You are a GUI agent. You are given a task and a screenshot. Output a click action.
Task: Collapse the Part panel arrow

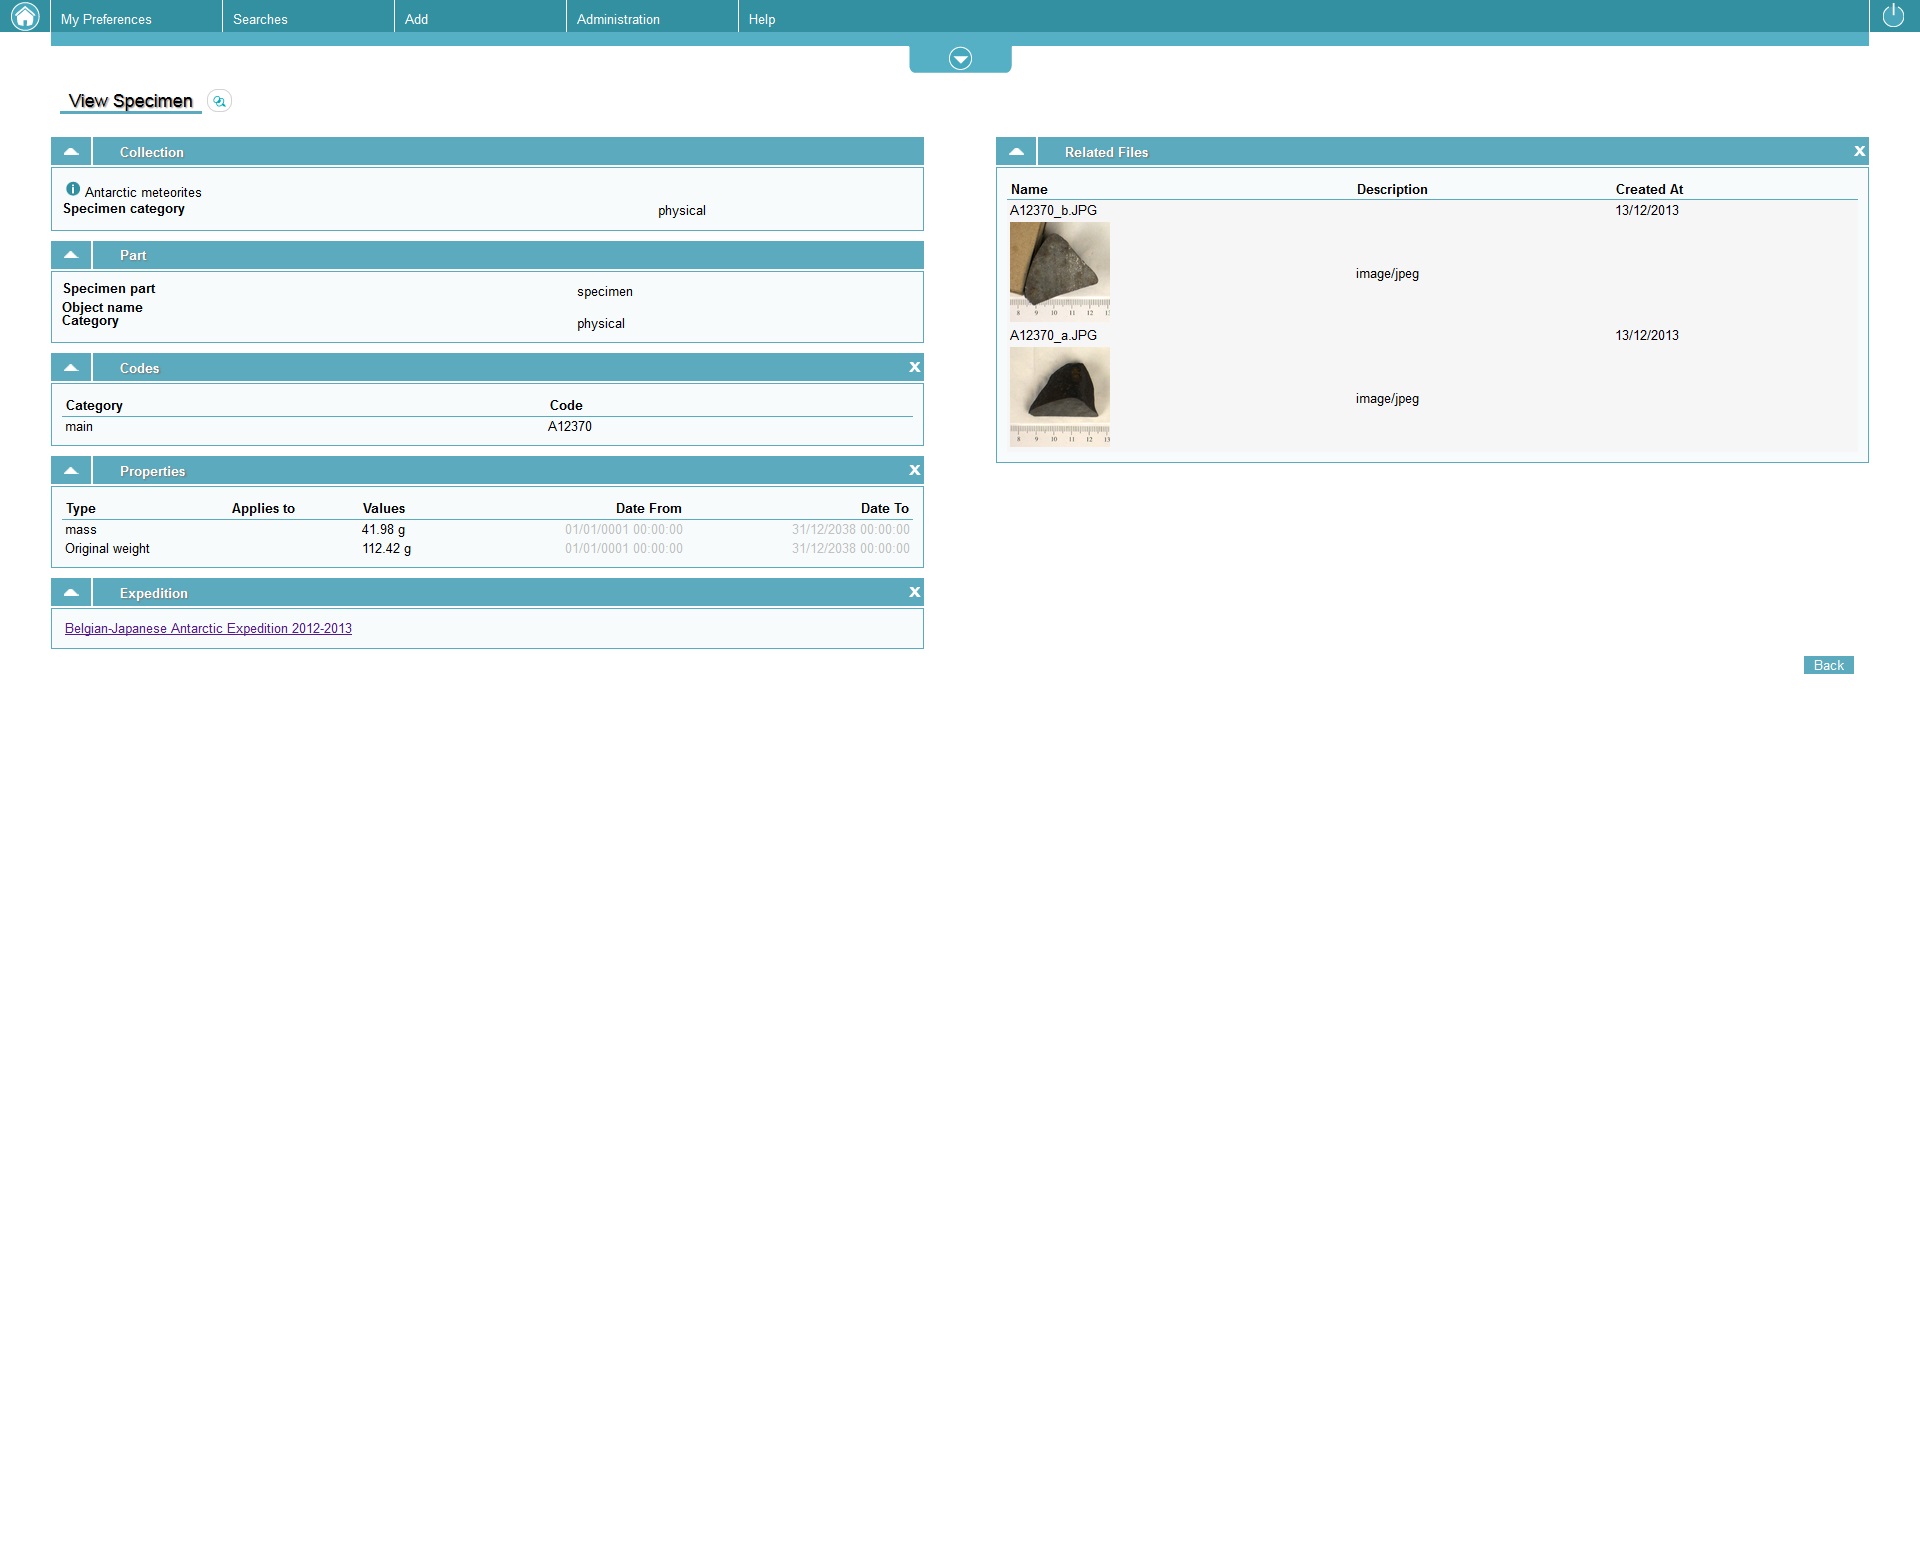pos(71,255)
